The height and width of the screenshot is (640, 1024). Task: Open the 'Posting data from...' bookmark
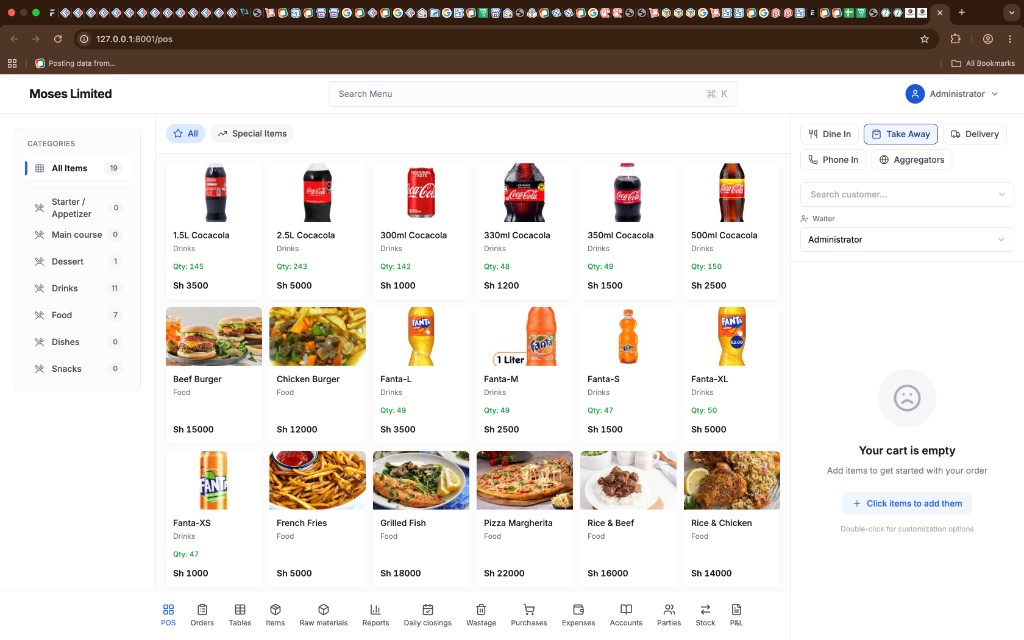click(75, 63)
